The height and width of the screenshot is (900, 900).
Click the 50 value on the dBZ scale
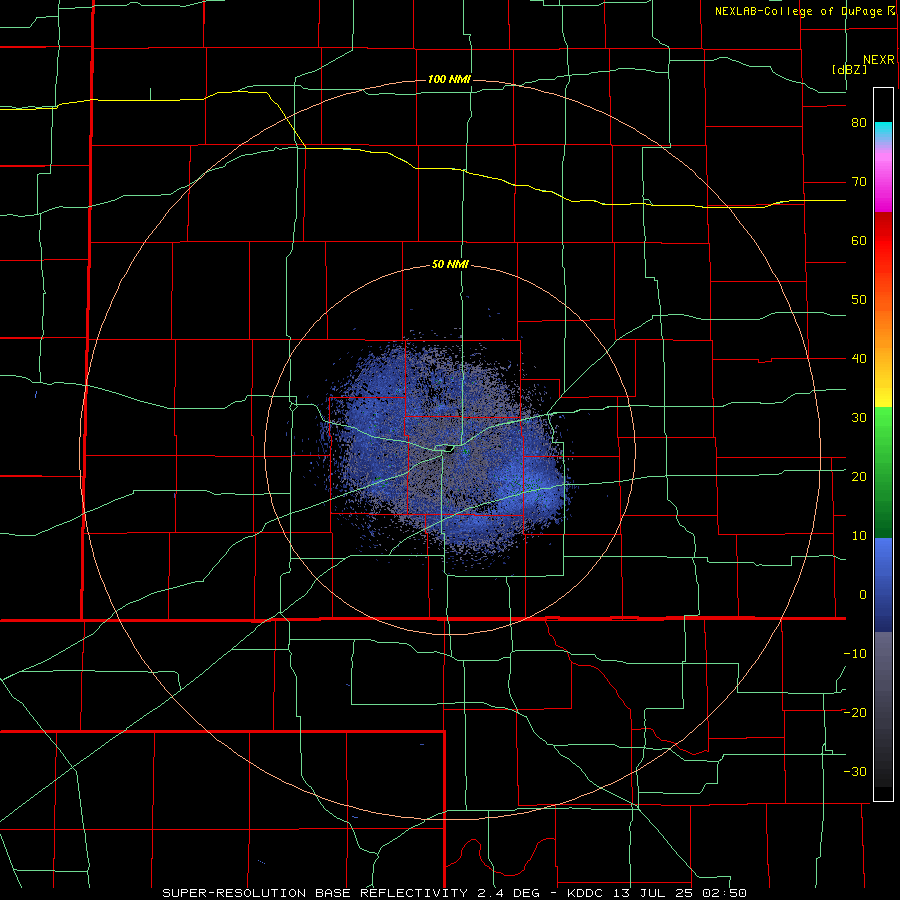(x=859, y=300)
